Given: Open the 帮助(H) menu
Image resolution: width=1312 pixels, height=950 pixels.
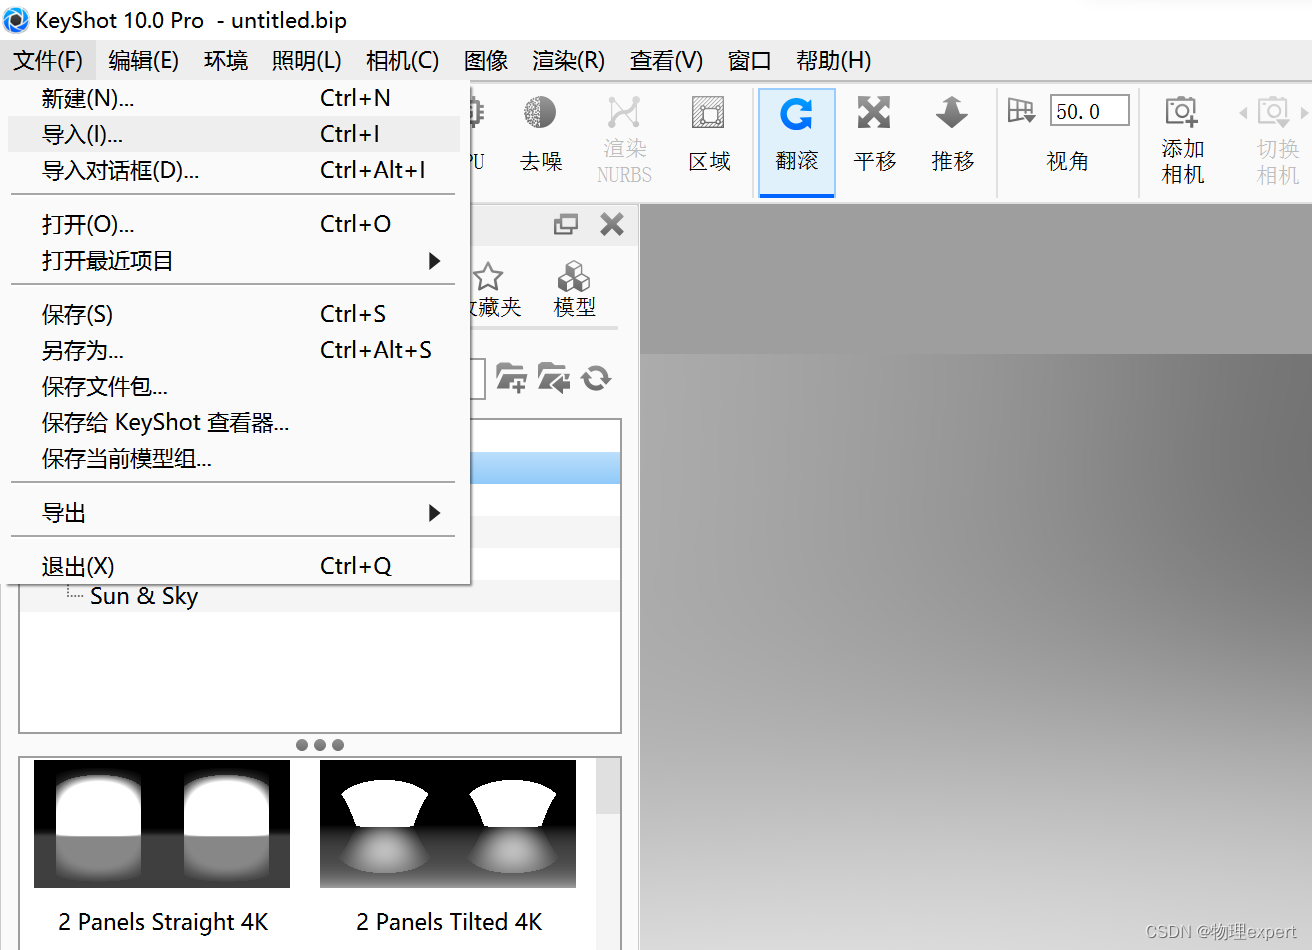Looking at the screenshot, I should coord(833,61).
